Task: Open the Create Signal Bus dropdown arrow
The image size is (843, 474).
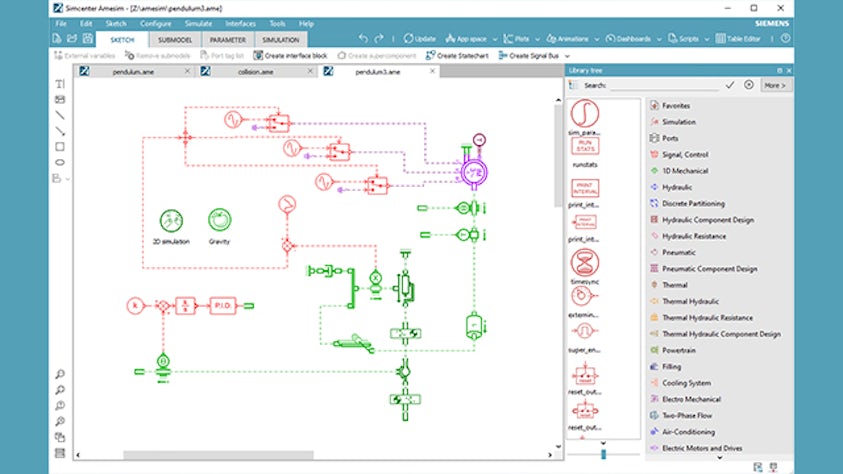Action: [567, 56]
